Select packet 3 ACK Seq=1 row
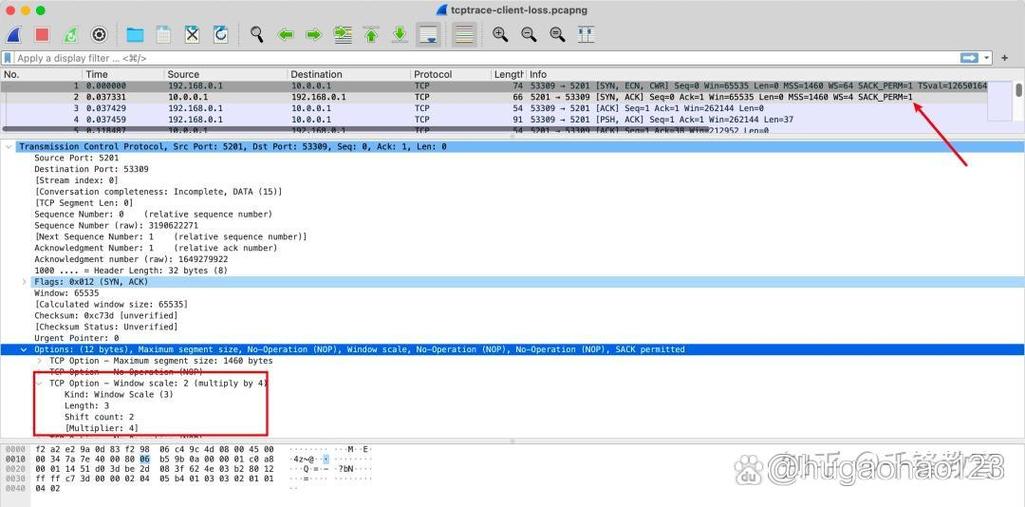This screenshot has width=1025, height=507. coord(494,108)
